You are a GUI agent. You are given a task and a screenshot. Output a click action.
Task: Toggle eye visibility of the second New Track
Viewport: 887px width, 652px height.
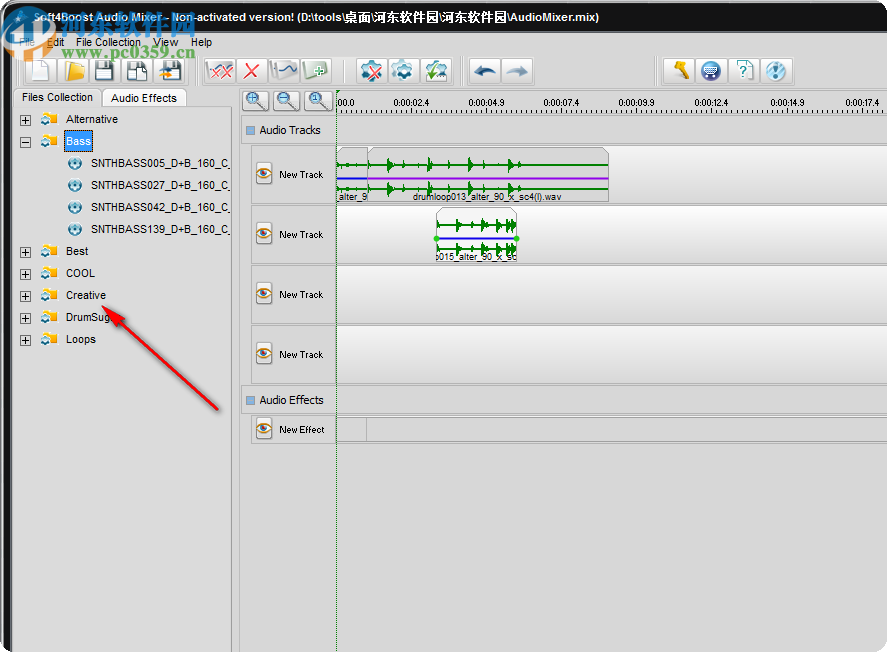pos(264,234)
